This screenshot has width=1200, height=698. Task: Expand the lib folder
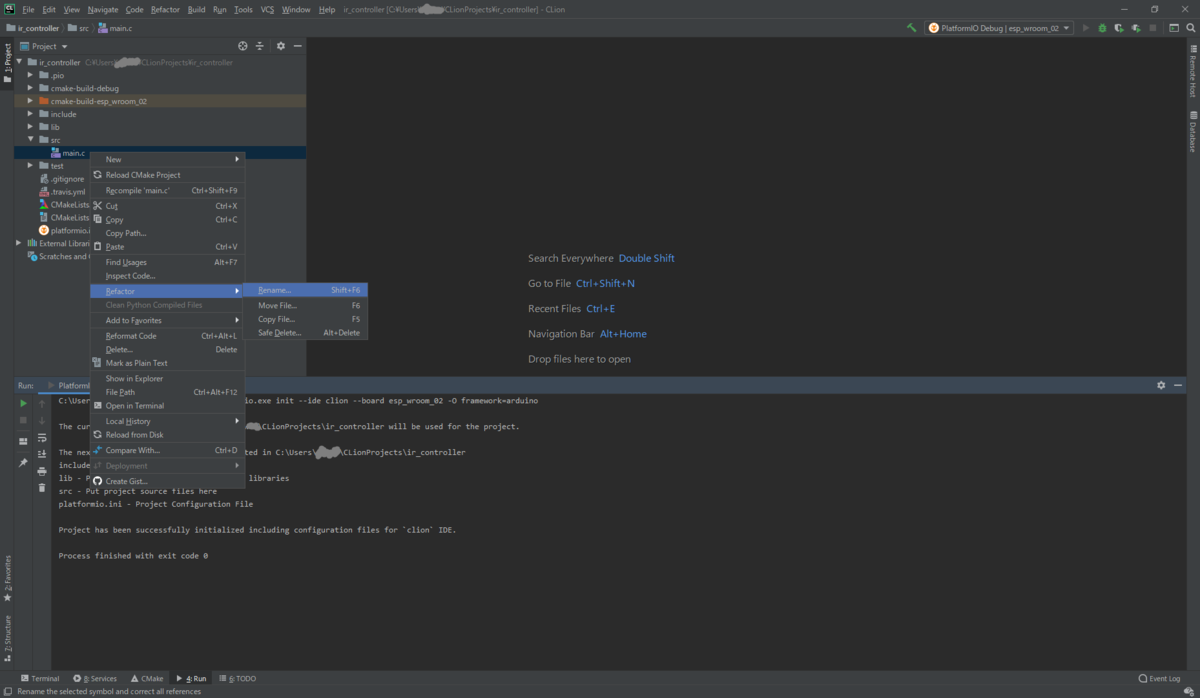[31, 127]
